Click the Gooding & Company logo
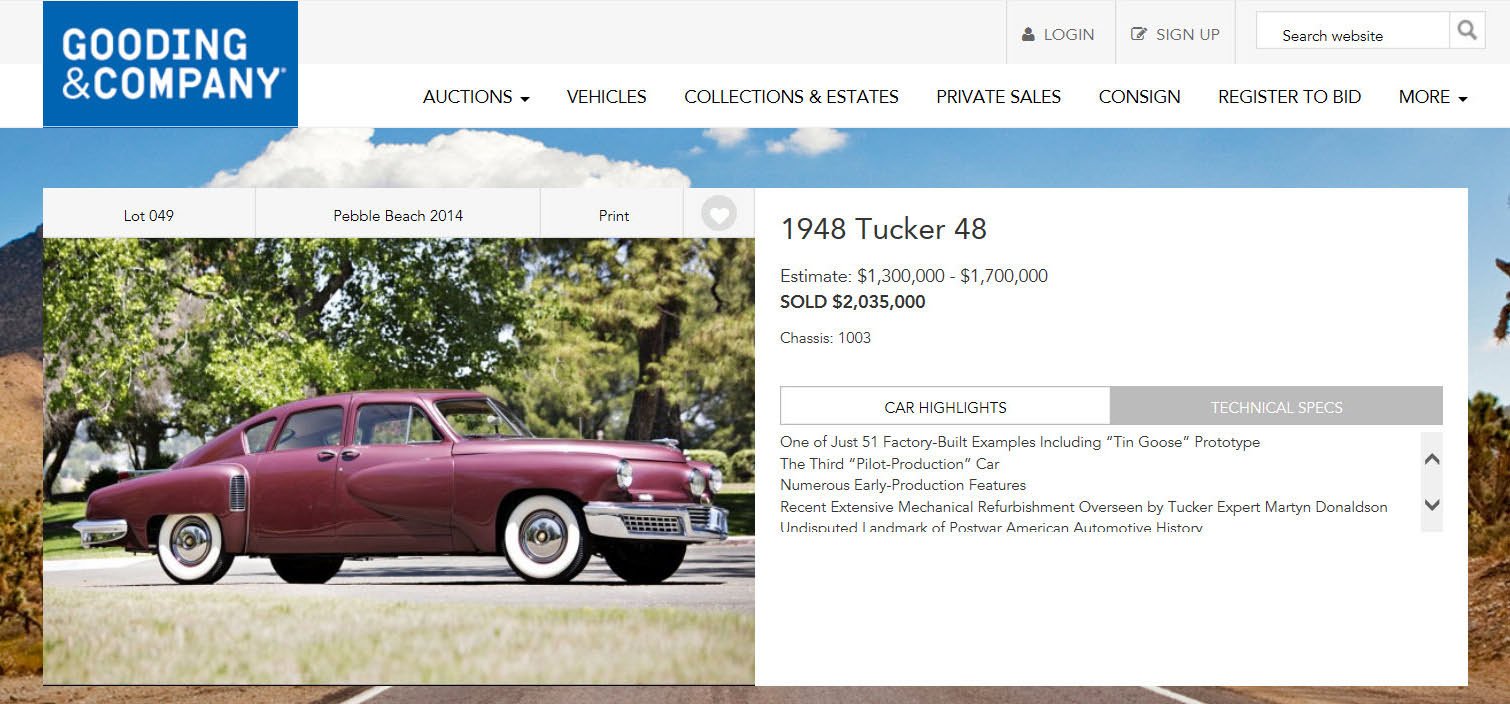Image resolution: width=1510 pixels, height=704 pixels. 170,64
